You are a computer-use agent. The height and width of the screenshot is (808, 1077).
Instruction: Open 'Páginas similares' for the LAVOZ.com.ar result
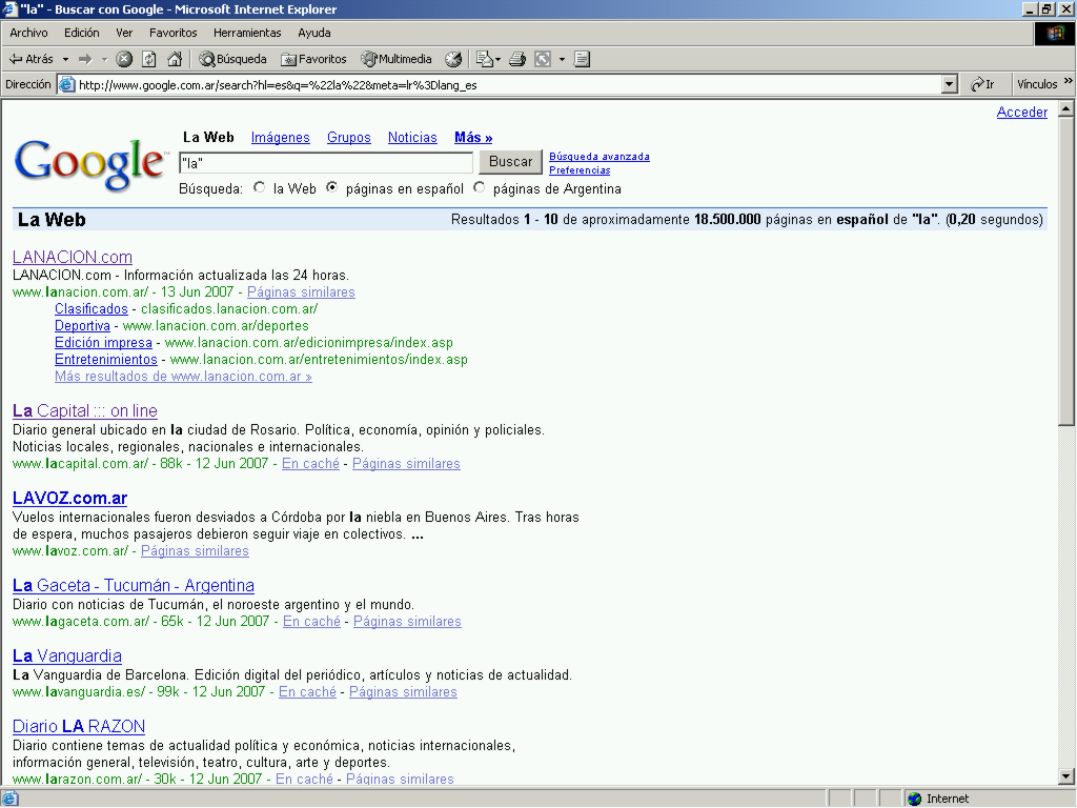pos(194,551)
